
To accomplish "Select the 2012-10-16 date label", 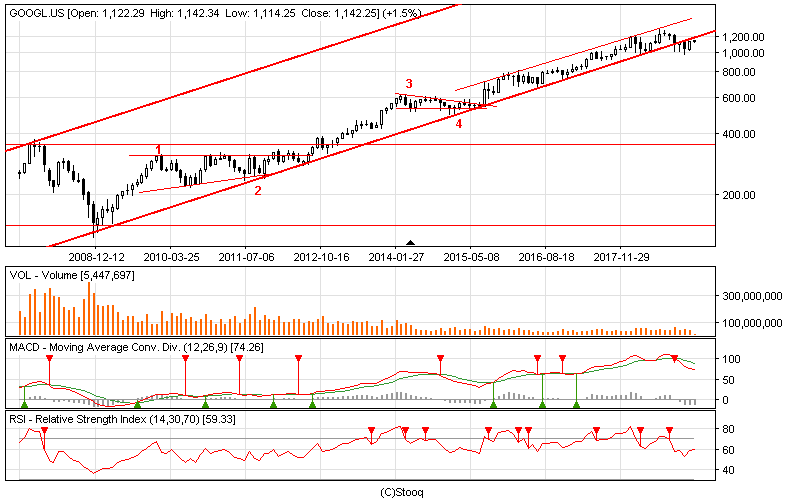I will click(321, 257).
